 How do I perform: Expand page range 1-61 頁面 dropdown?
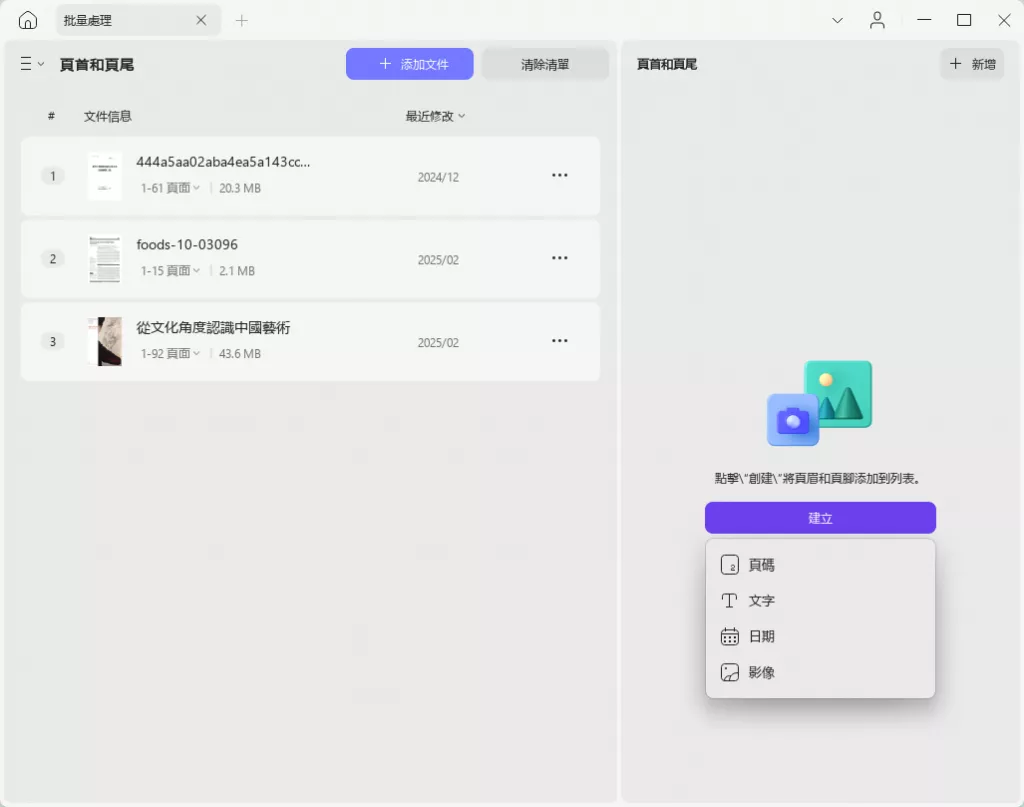click(x=170, y=188)
